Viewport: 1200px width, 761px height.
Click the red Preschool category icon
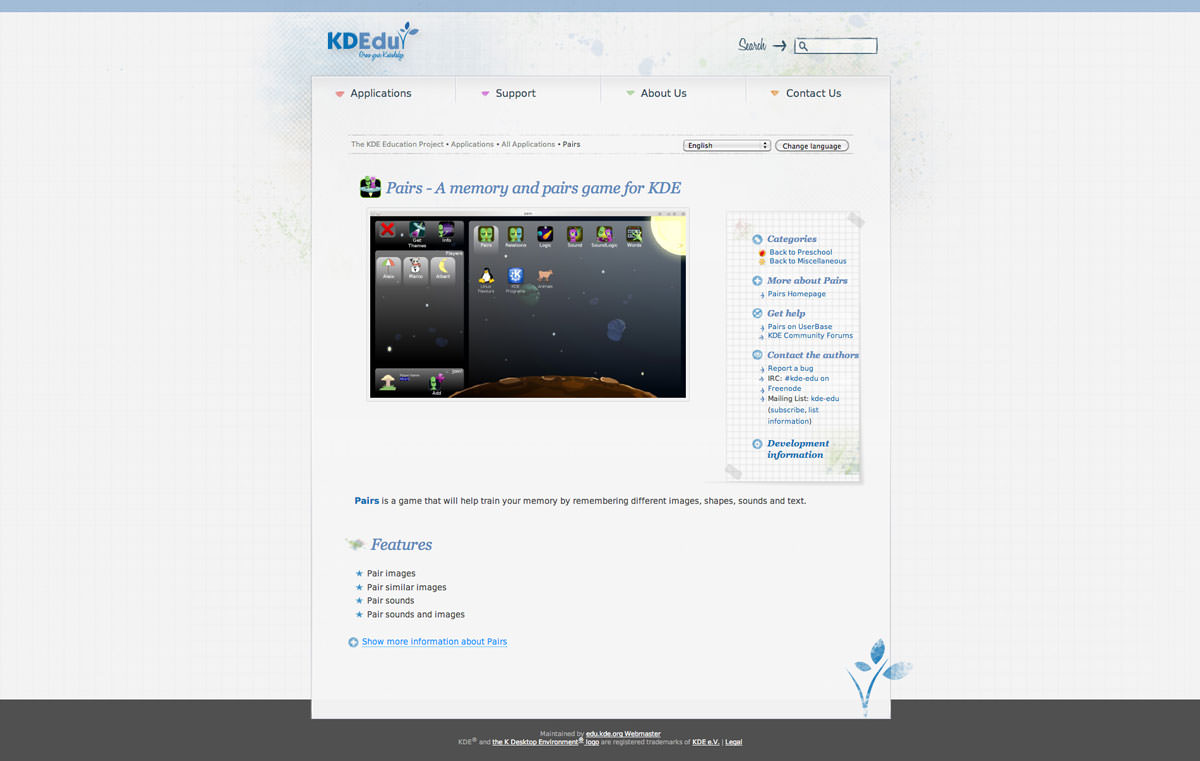tap(762, 253)
